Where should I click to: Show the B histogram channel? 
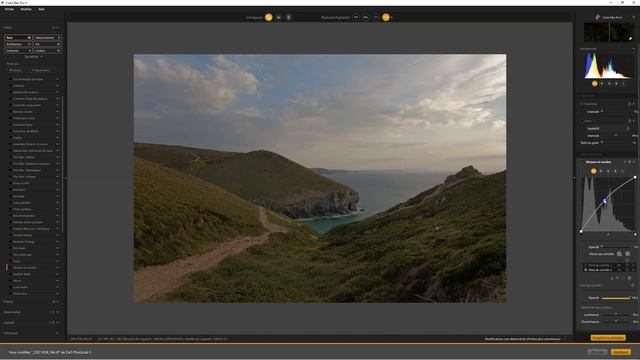(x=616, y=83)
